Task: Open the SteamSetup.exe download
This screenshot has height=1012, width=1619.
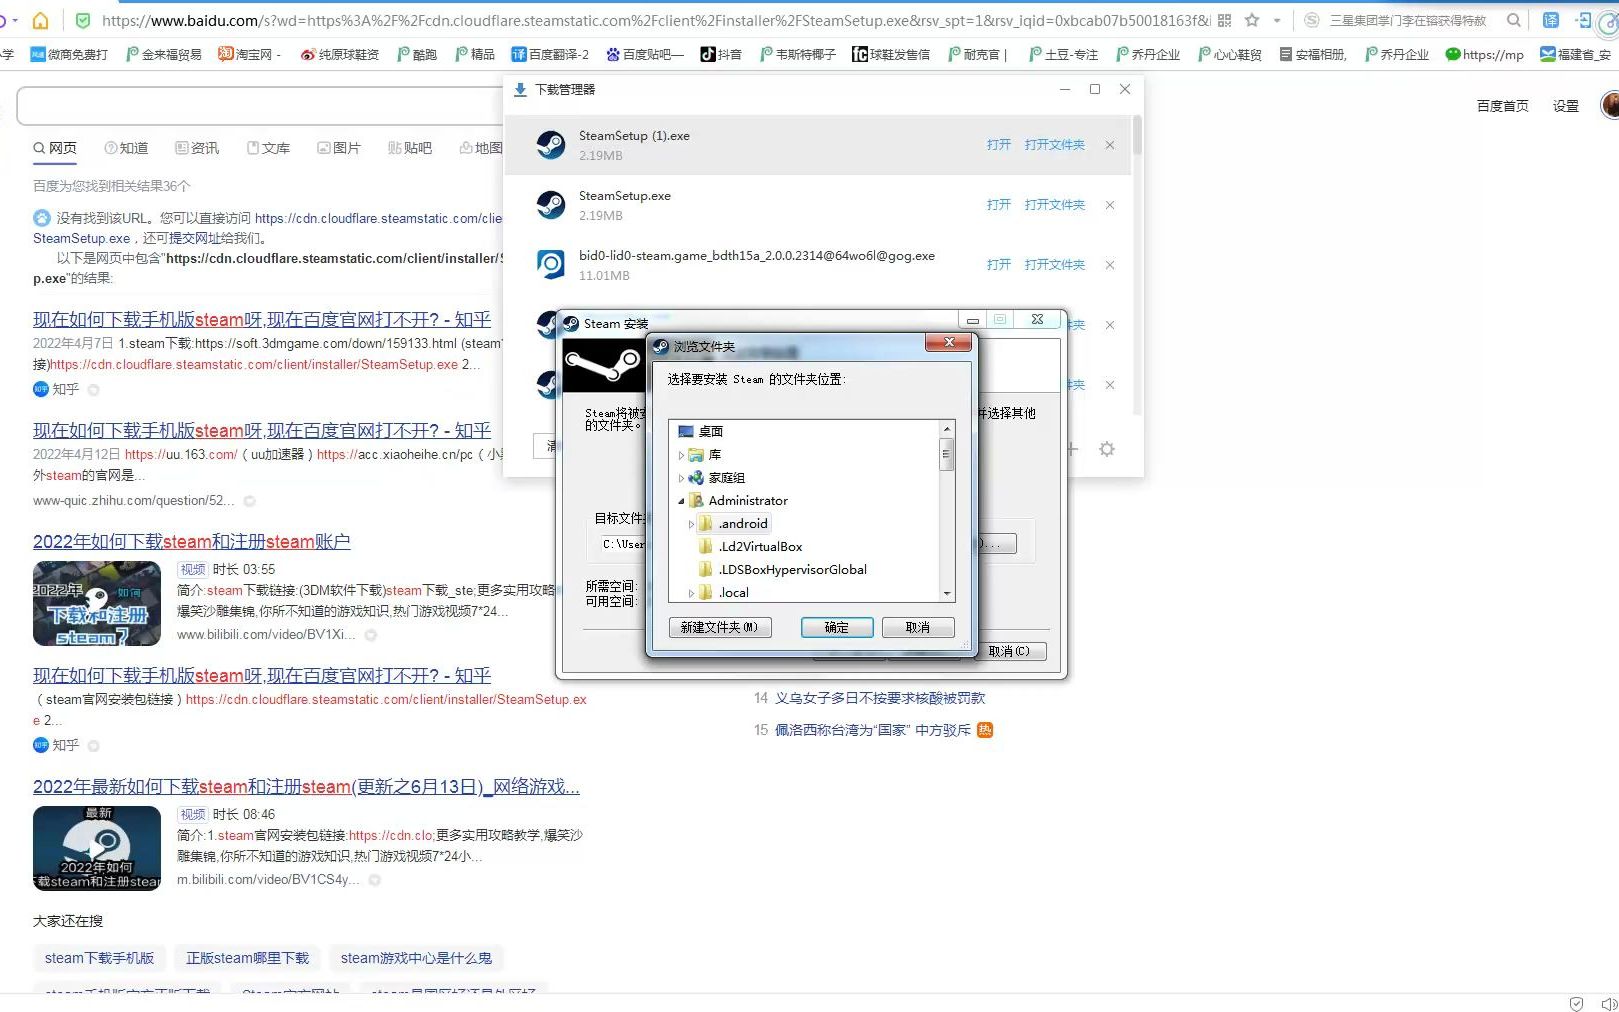Action: [x=998, y=205]
